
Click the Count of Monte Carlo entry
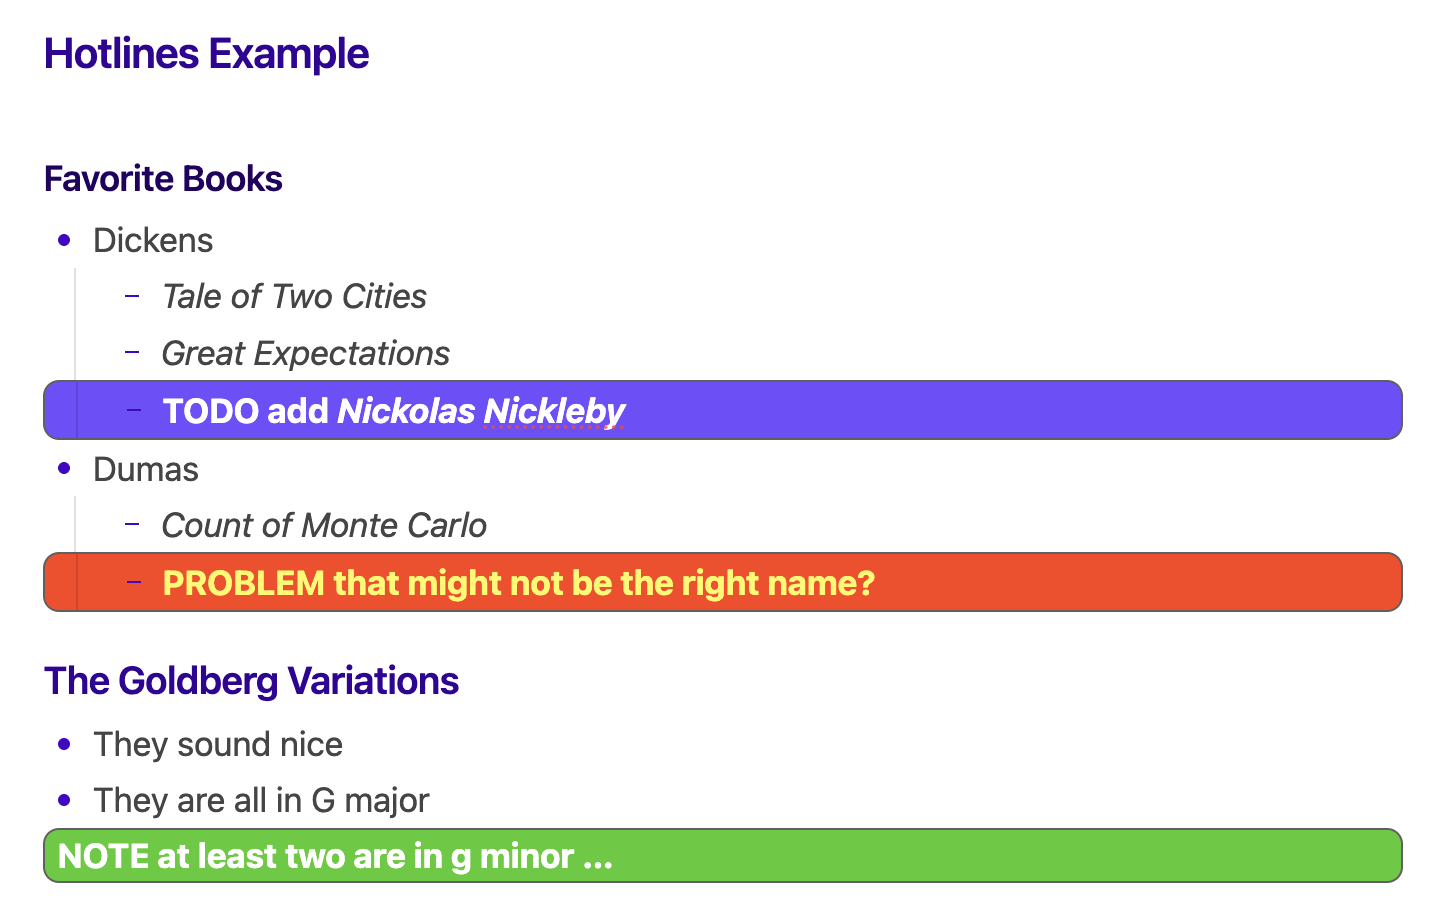coord(324,525)
